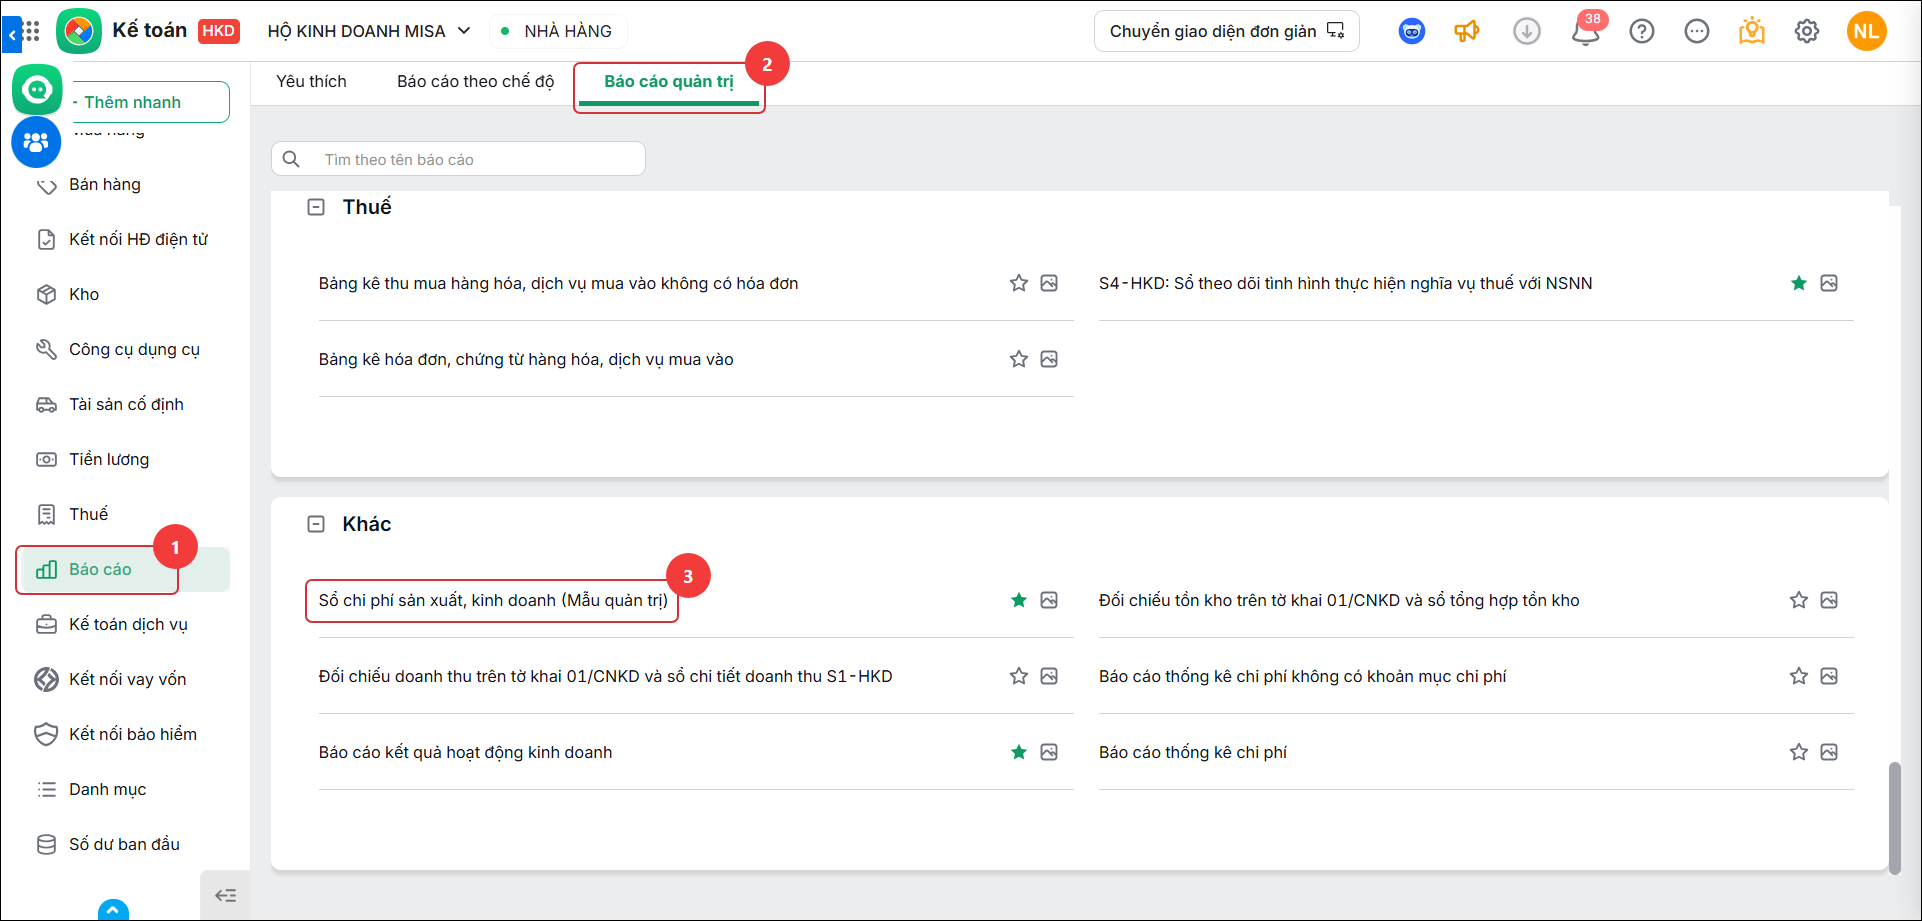
Task: Click the NL user avatar
Action: pyautogui.click(x=1867, y=32)
